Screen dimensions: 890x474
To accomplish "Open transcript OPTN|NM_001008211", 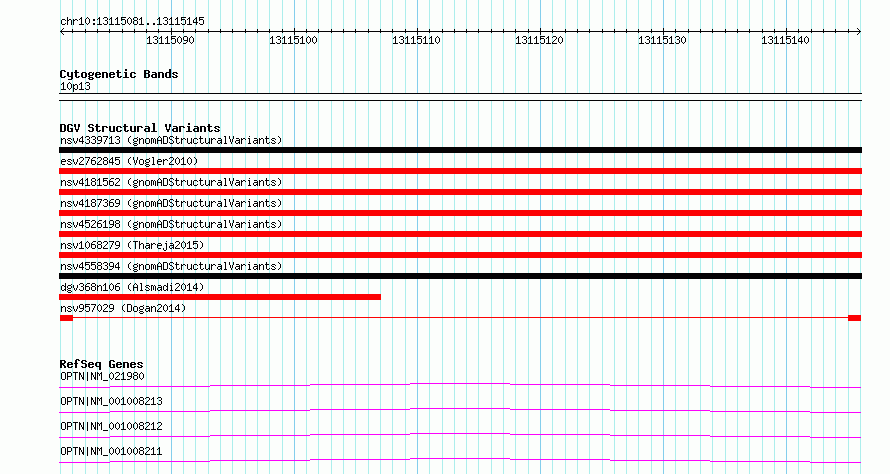I will coord(111,451).
